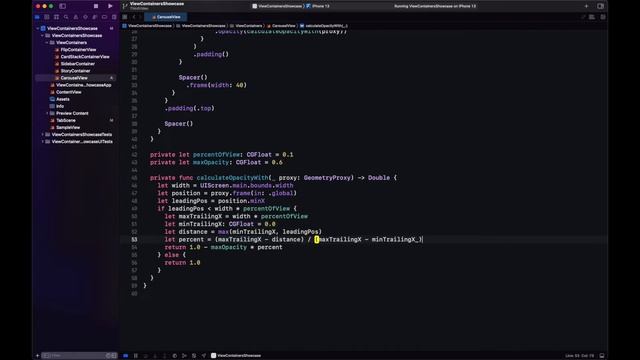Open the Test navigator diamond icon
Image resolution: width=640 pixels, height=360 pixels.
(85, 17)
